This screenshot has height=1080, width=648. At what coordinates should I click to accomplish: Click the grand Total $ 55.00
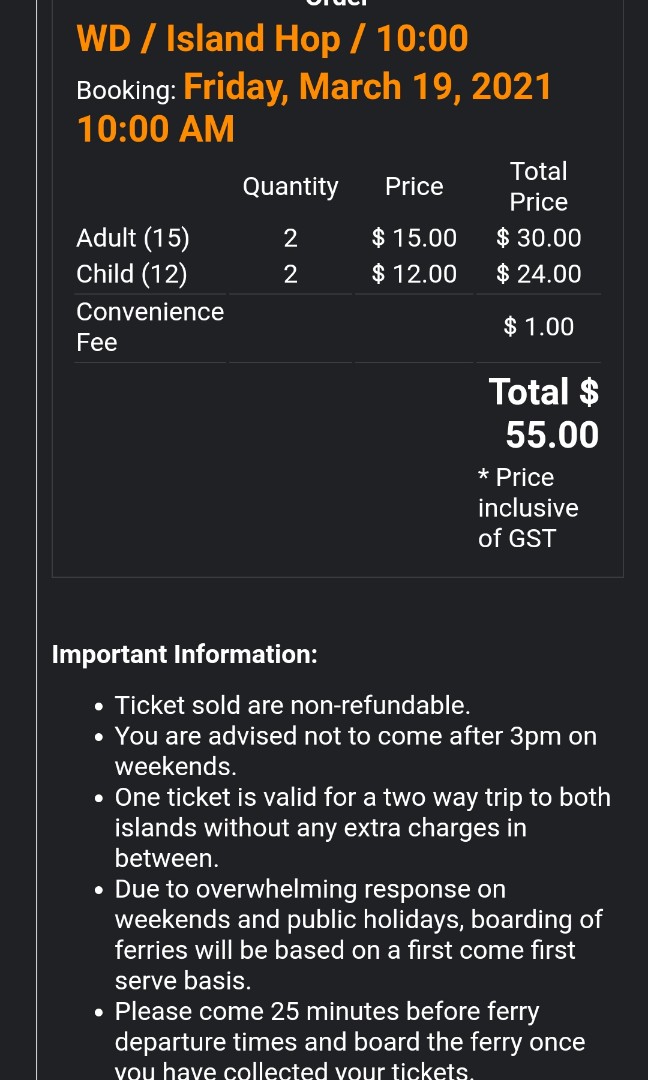(544, 413)
